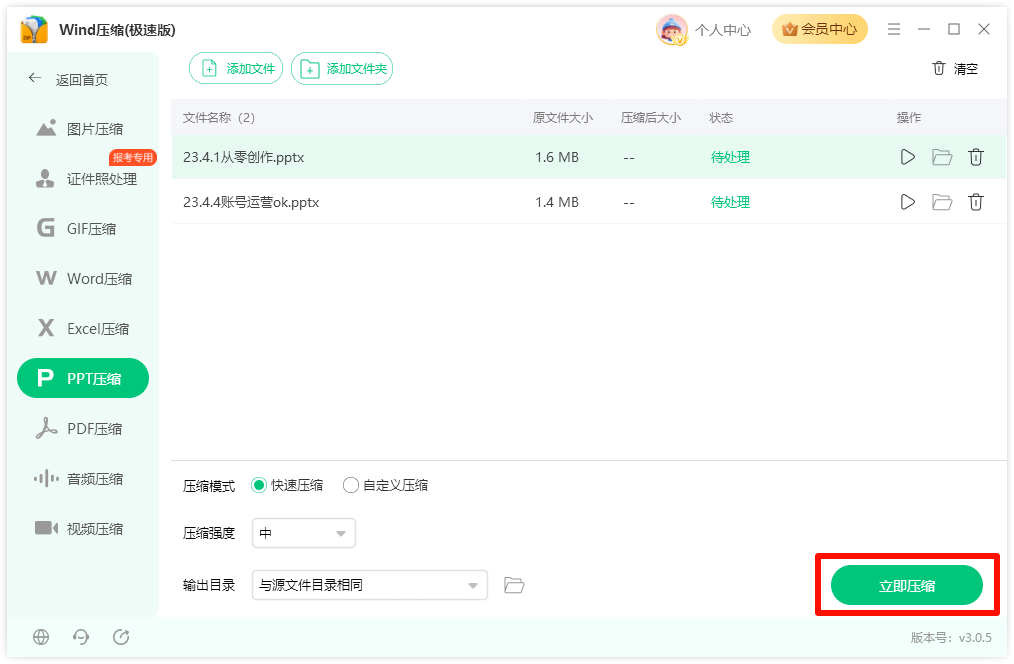Click 待处理 status of 23.4.4账号运营ok.pptx
1014x664 pixels.
(730, 202)
